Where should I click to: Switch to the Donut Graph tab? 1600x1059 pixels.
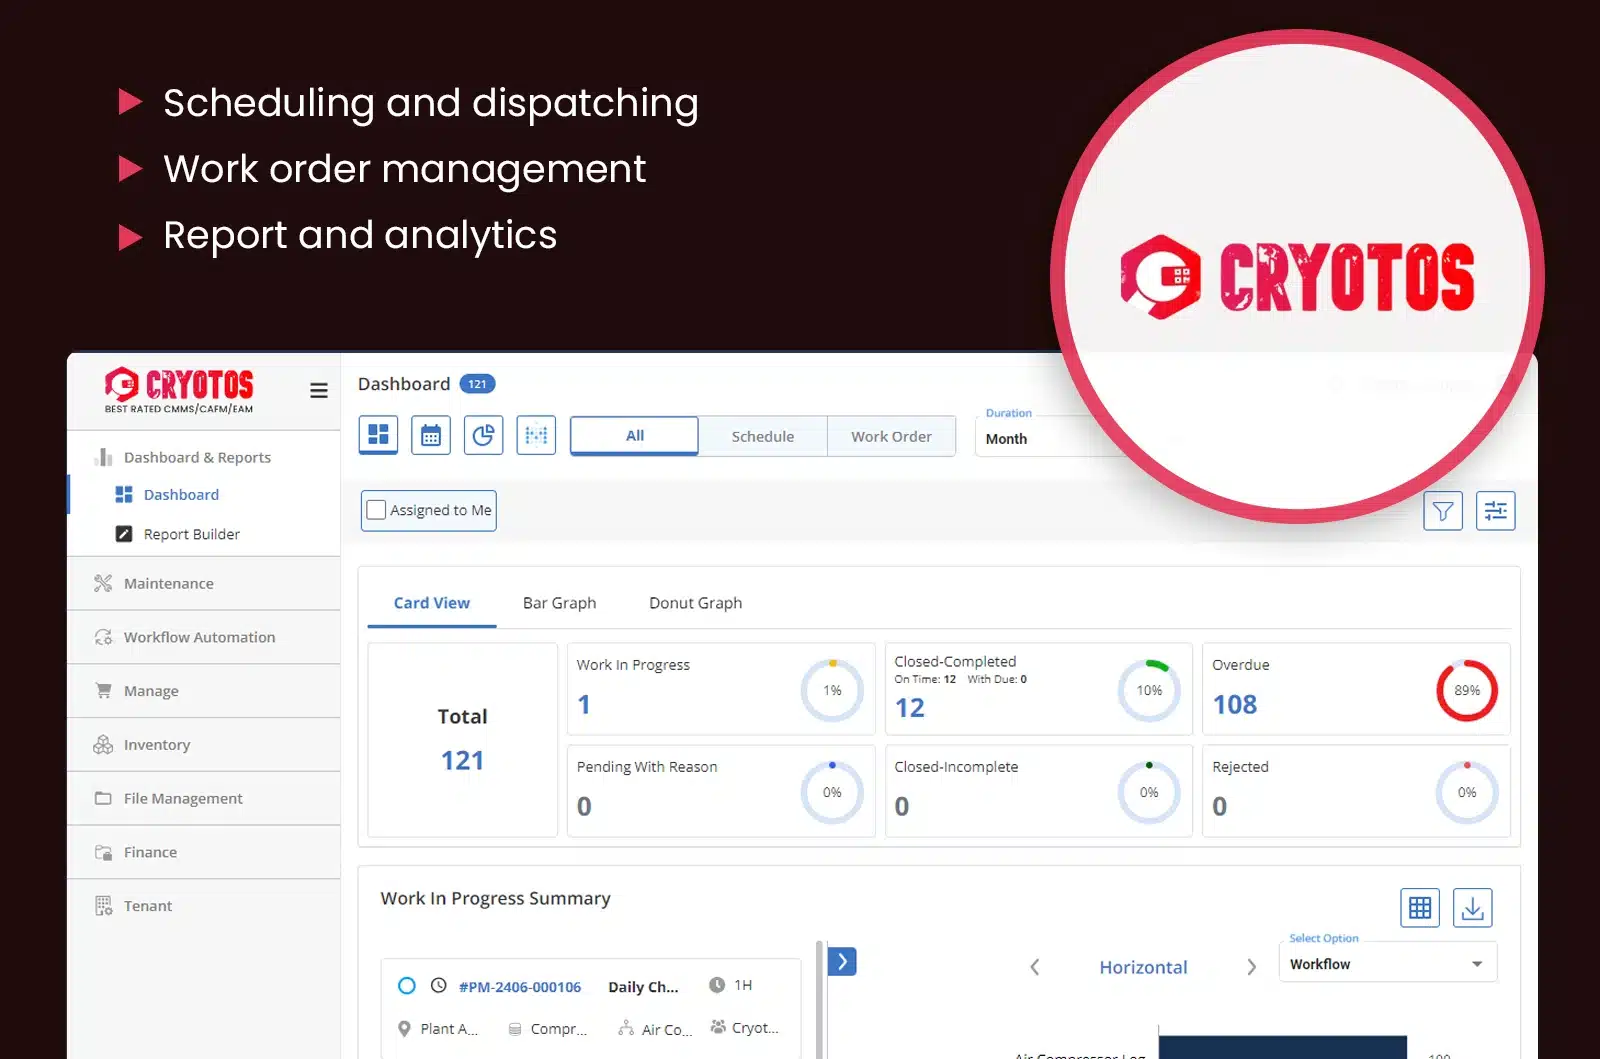tap(694, 603)
